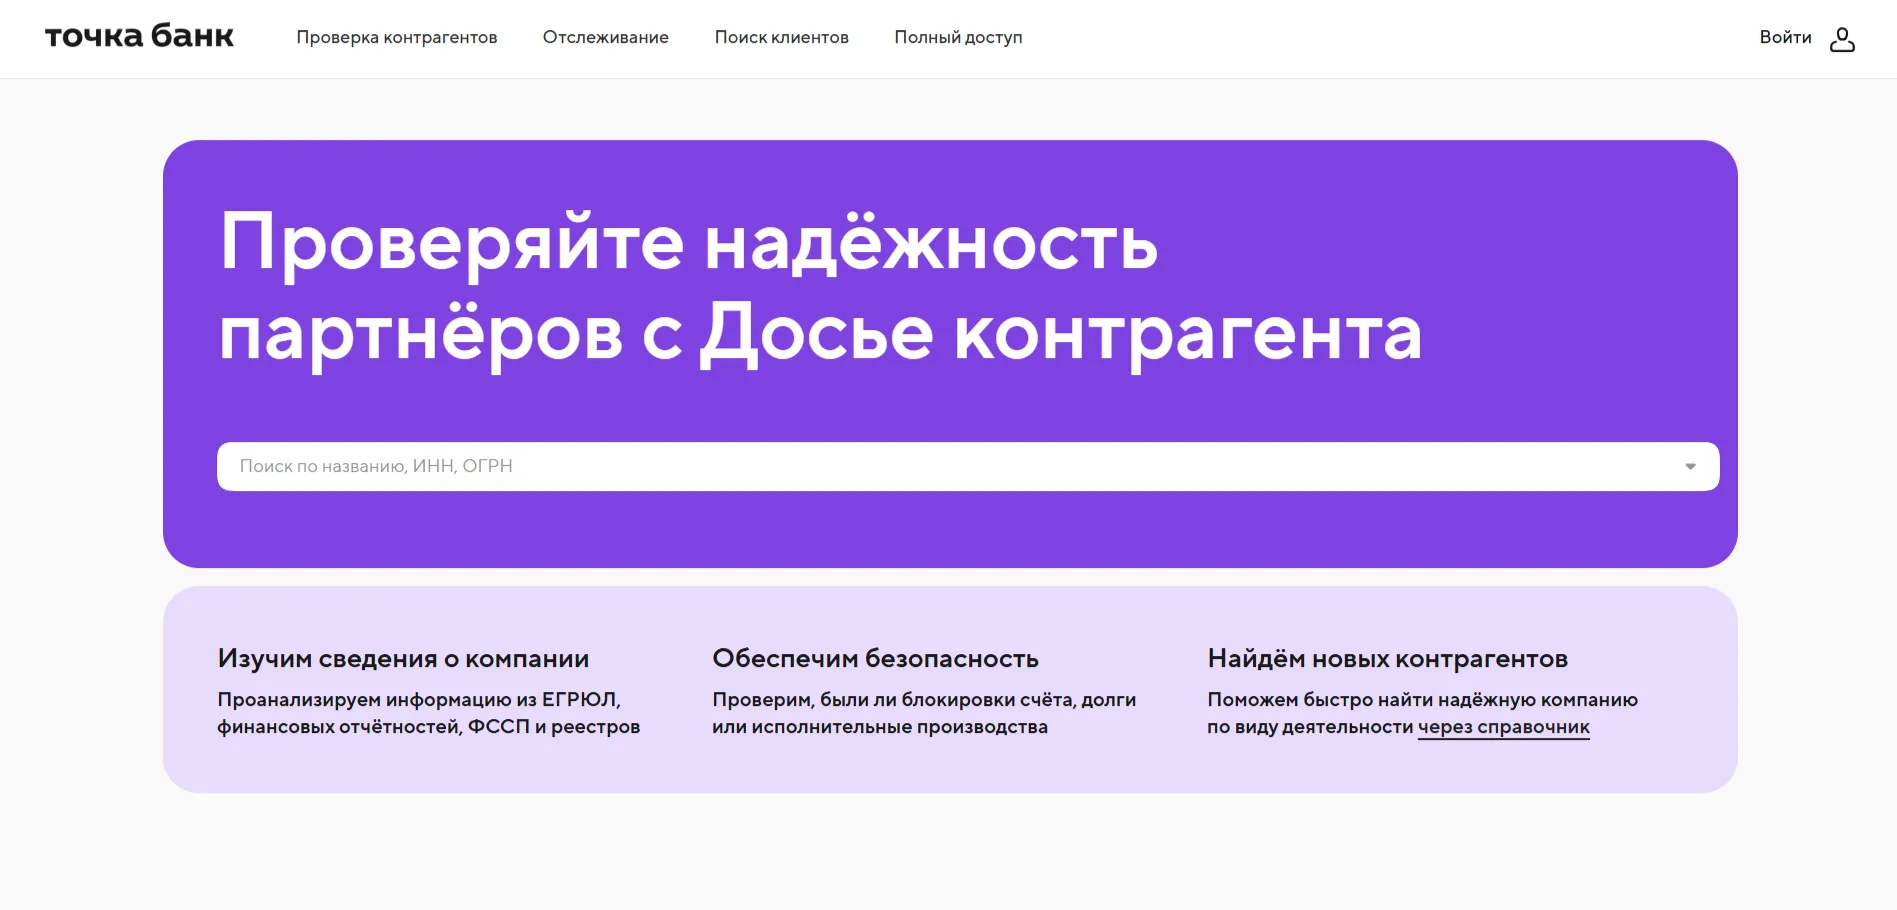The height and width of the screenshot is (910, 1897).
Task: Click the Проверяйте надёжность headline line
Action: point(688,243)
